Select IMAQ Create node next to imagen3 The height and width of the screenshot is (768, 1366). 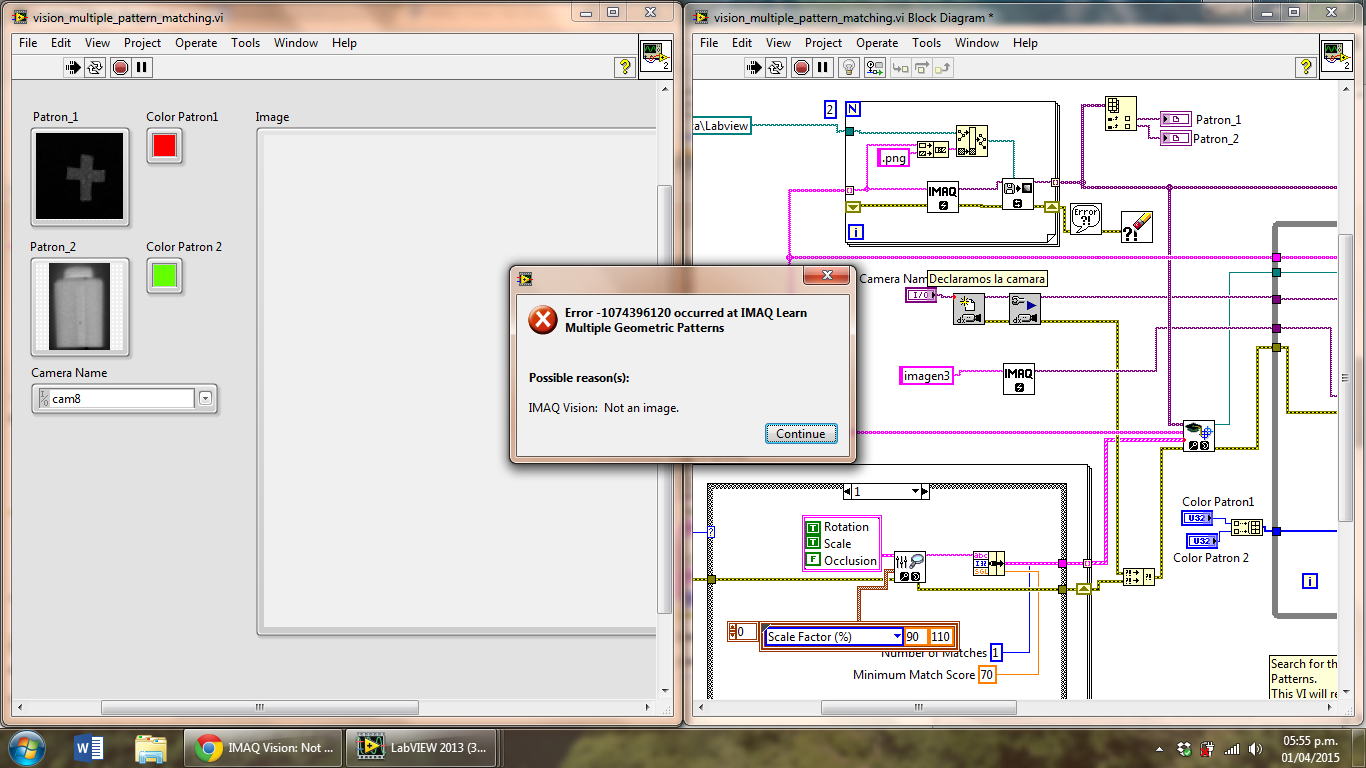point(1019,379)
